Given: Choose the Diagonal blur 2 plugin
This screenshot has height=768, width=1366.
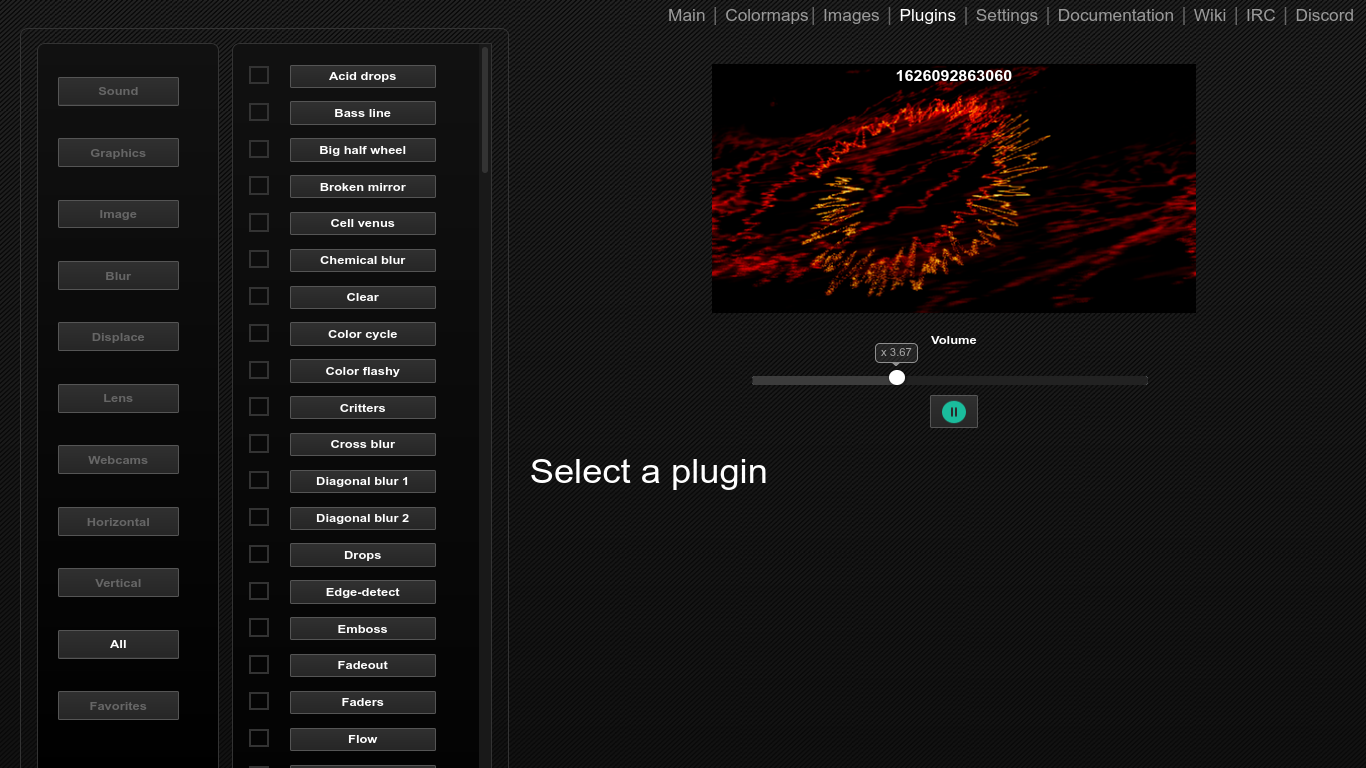Looking at the screenshot, I should click(x=362, y=518).
